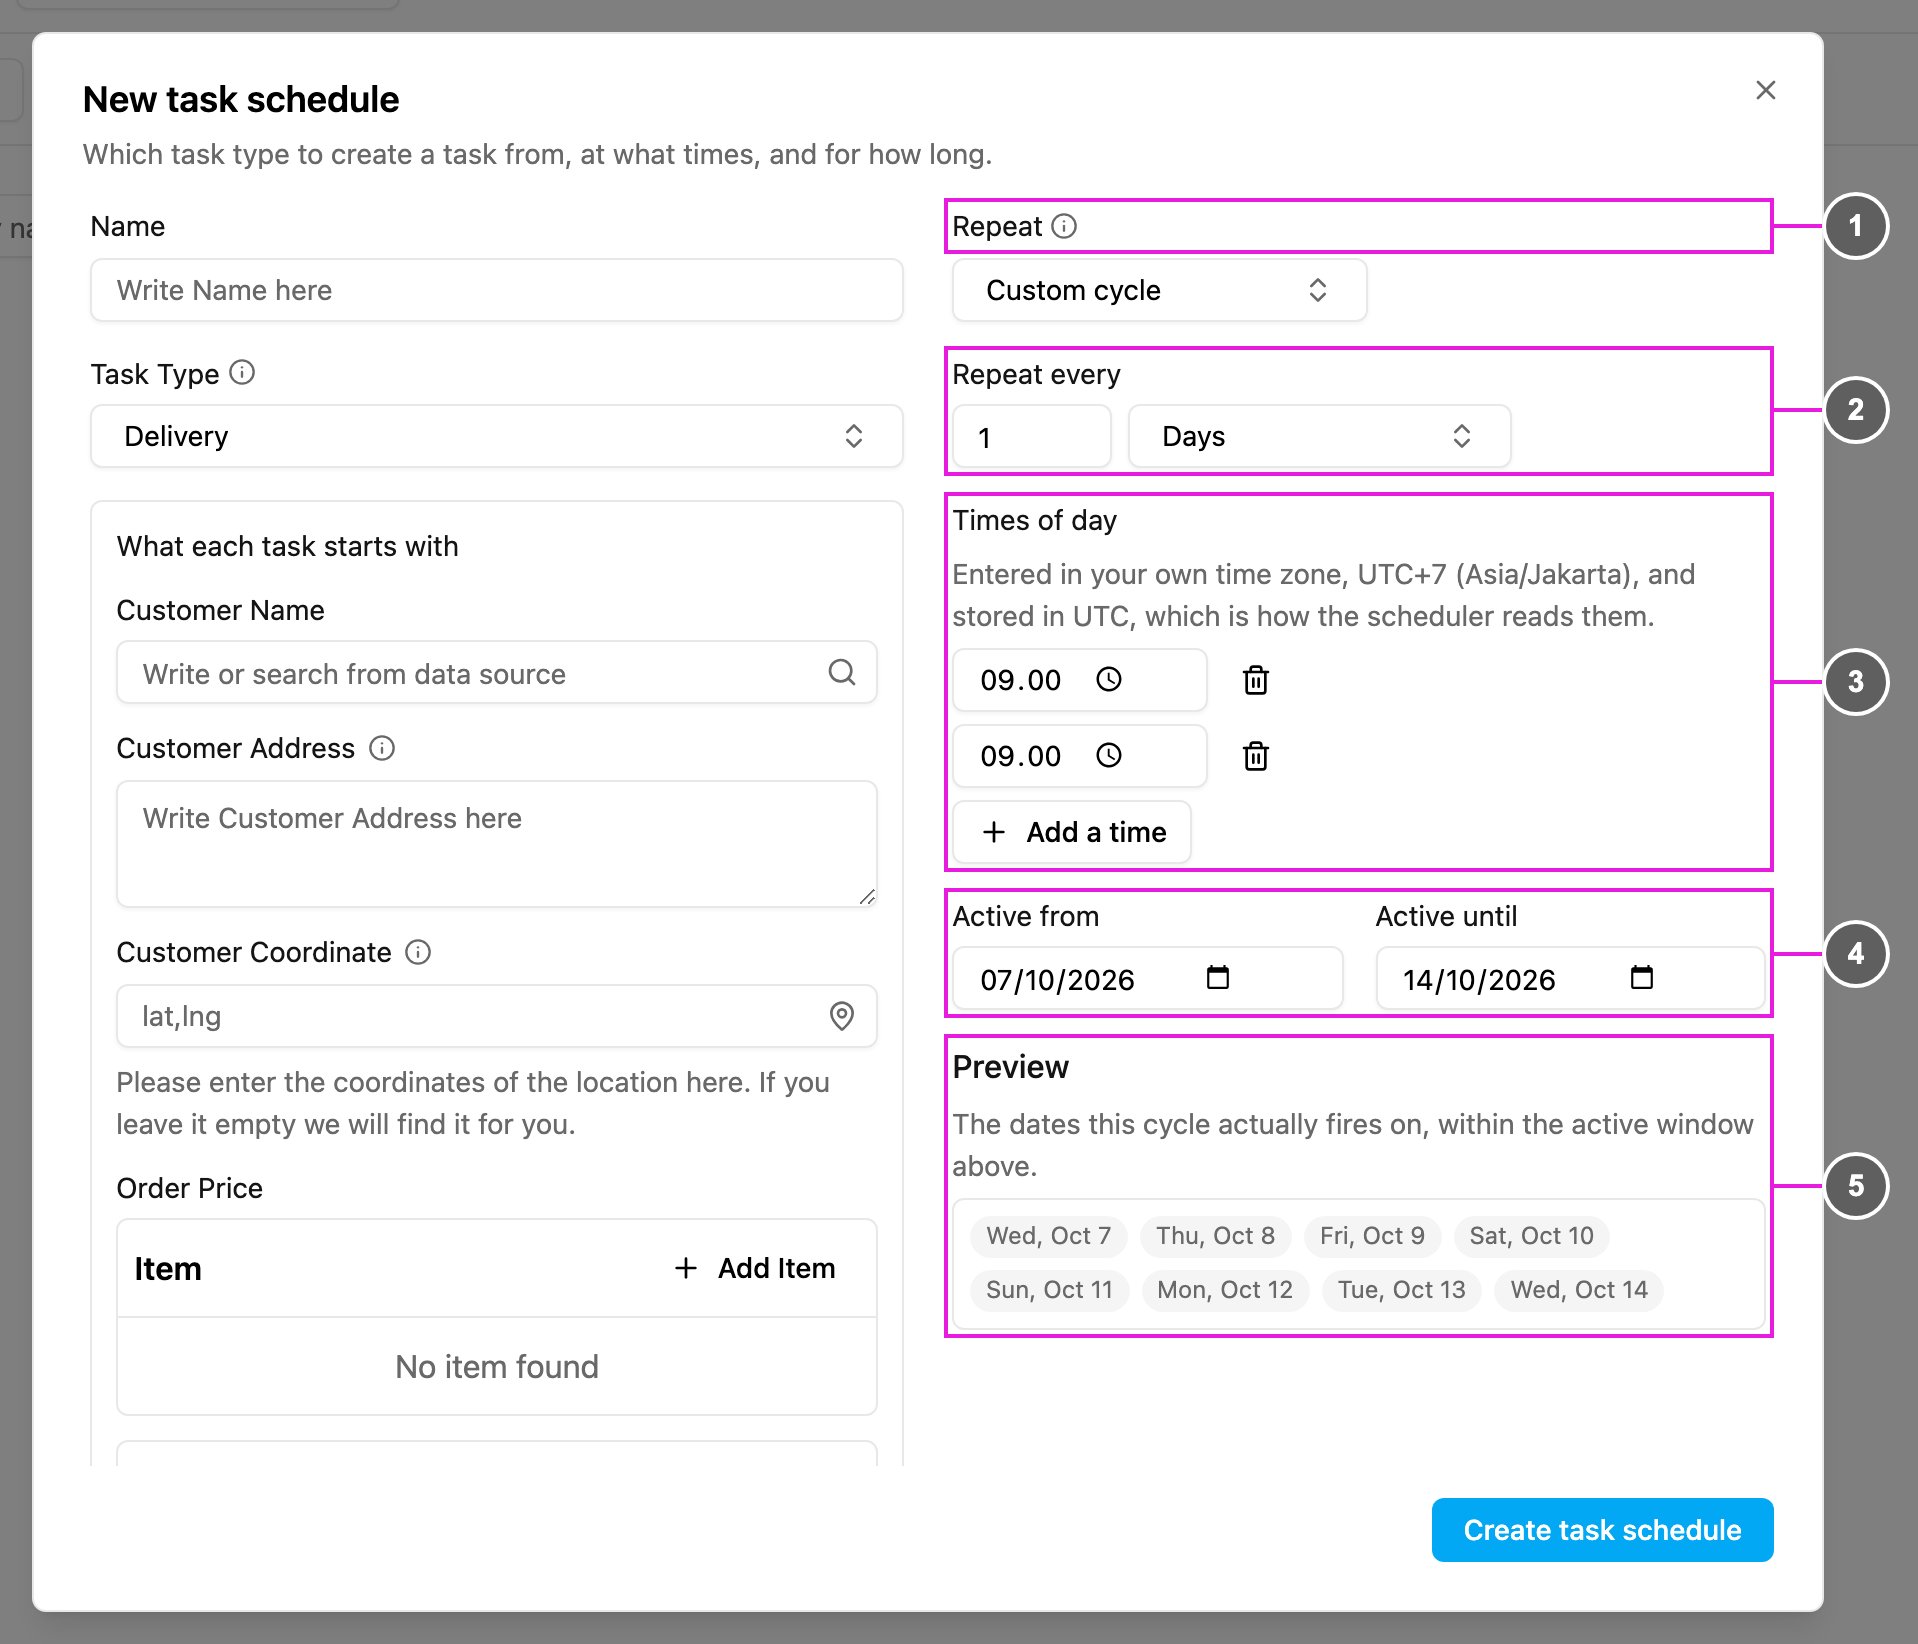The image size is (1918, 1644).
Task: Open the Custom cycle repeat dropdown
Action: coord(1159,290)
